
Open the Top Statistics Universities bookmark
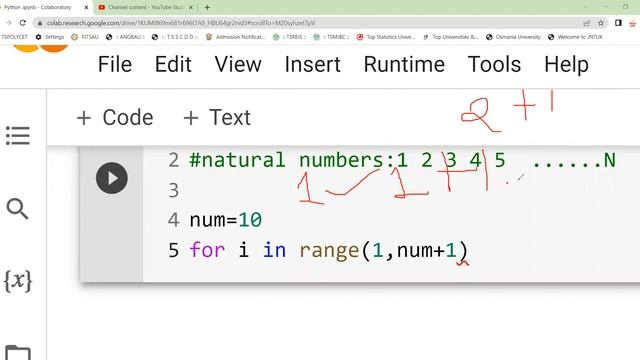click(x=386, y=37)
